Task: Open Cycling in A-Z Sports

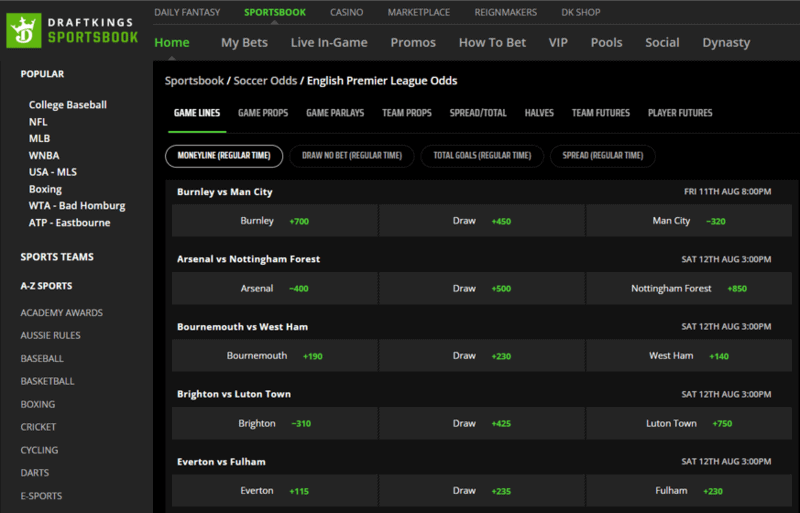Action: [39, 450]
